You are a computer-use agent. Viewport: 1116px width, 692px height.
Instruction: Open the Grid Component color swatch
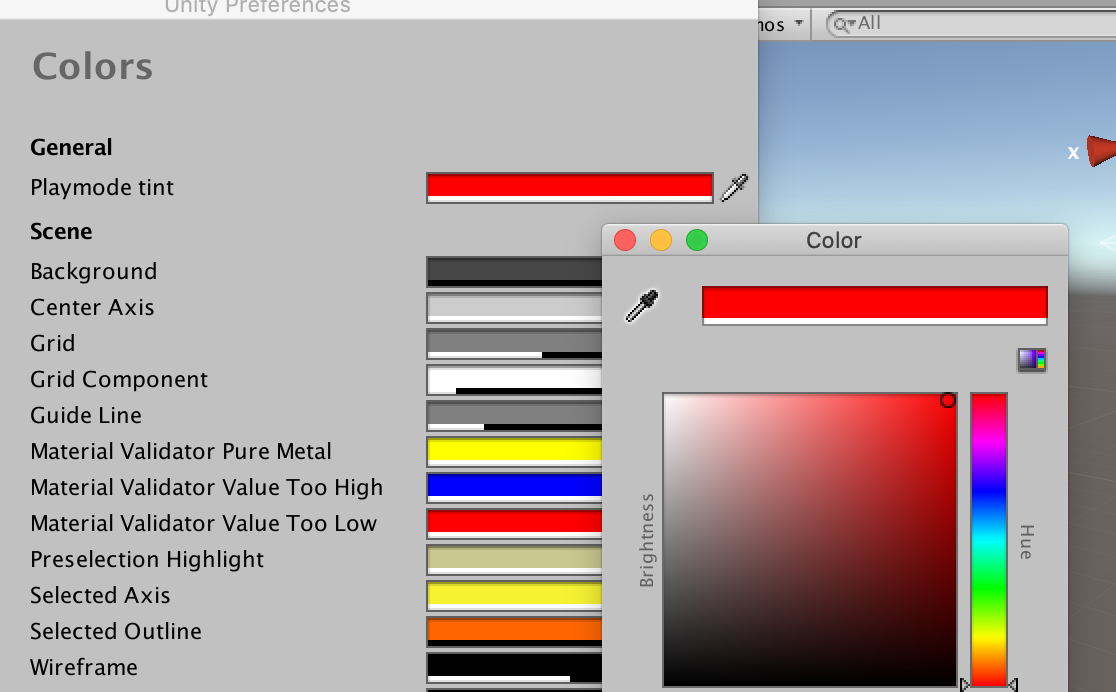514,379
